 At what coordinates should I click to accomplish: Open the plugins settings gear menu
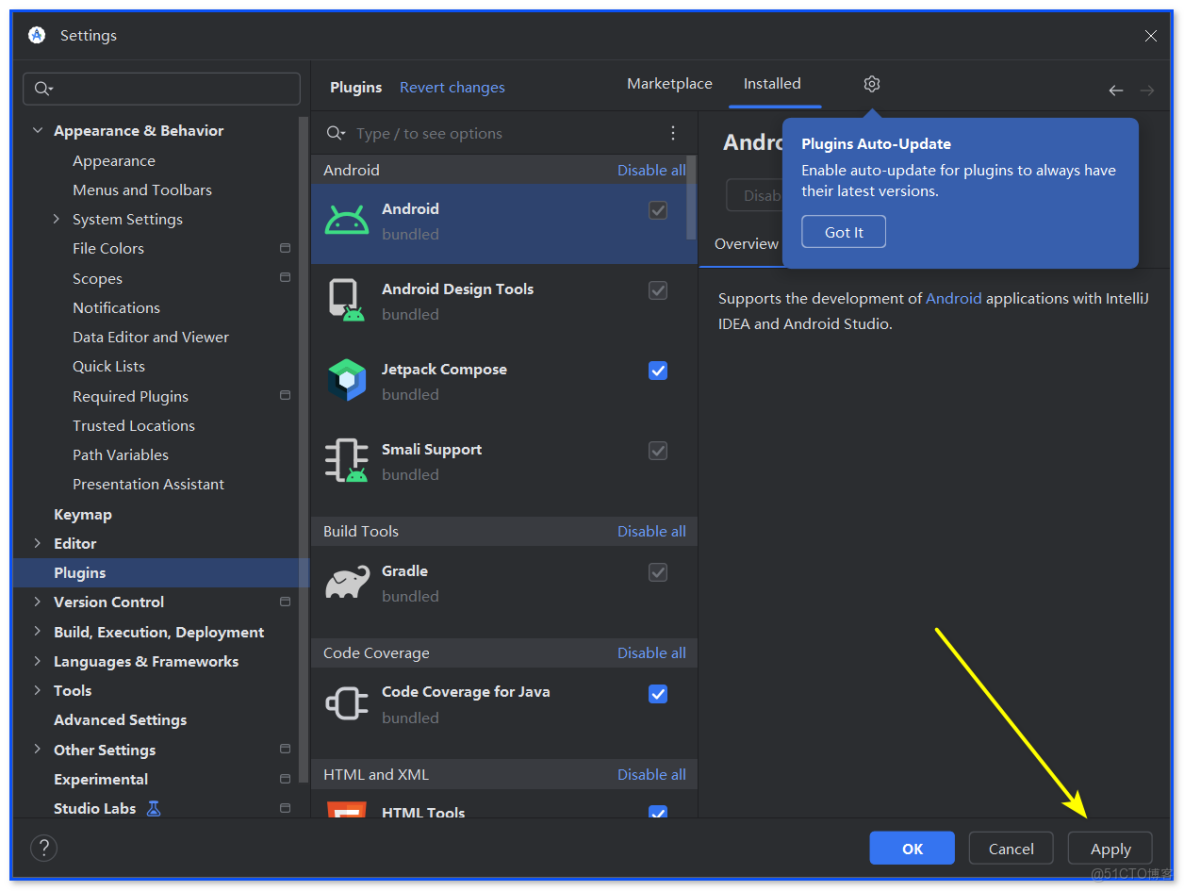(871, 84)
